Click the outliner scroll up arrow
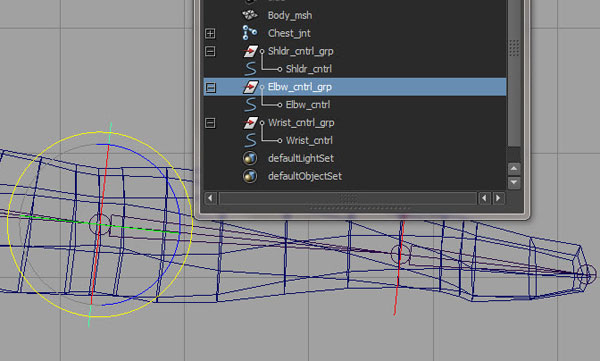The width and height of the screenshot is (600, 361). (514, 168)
